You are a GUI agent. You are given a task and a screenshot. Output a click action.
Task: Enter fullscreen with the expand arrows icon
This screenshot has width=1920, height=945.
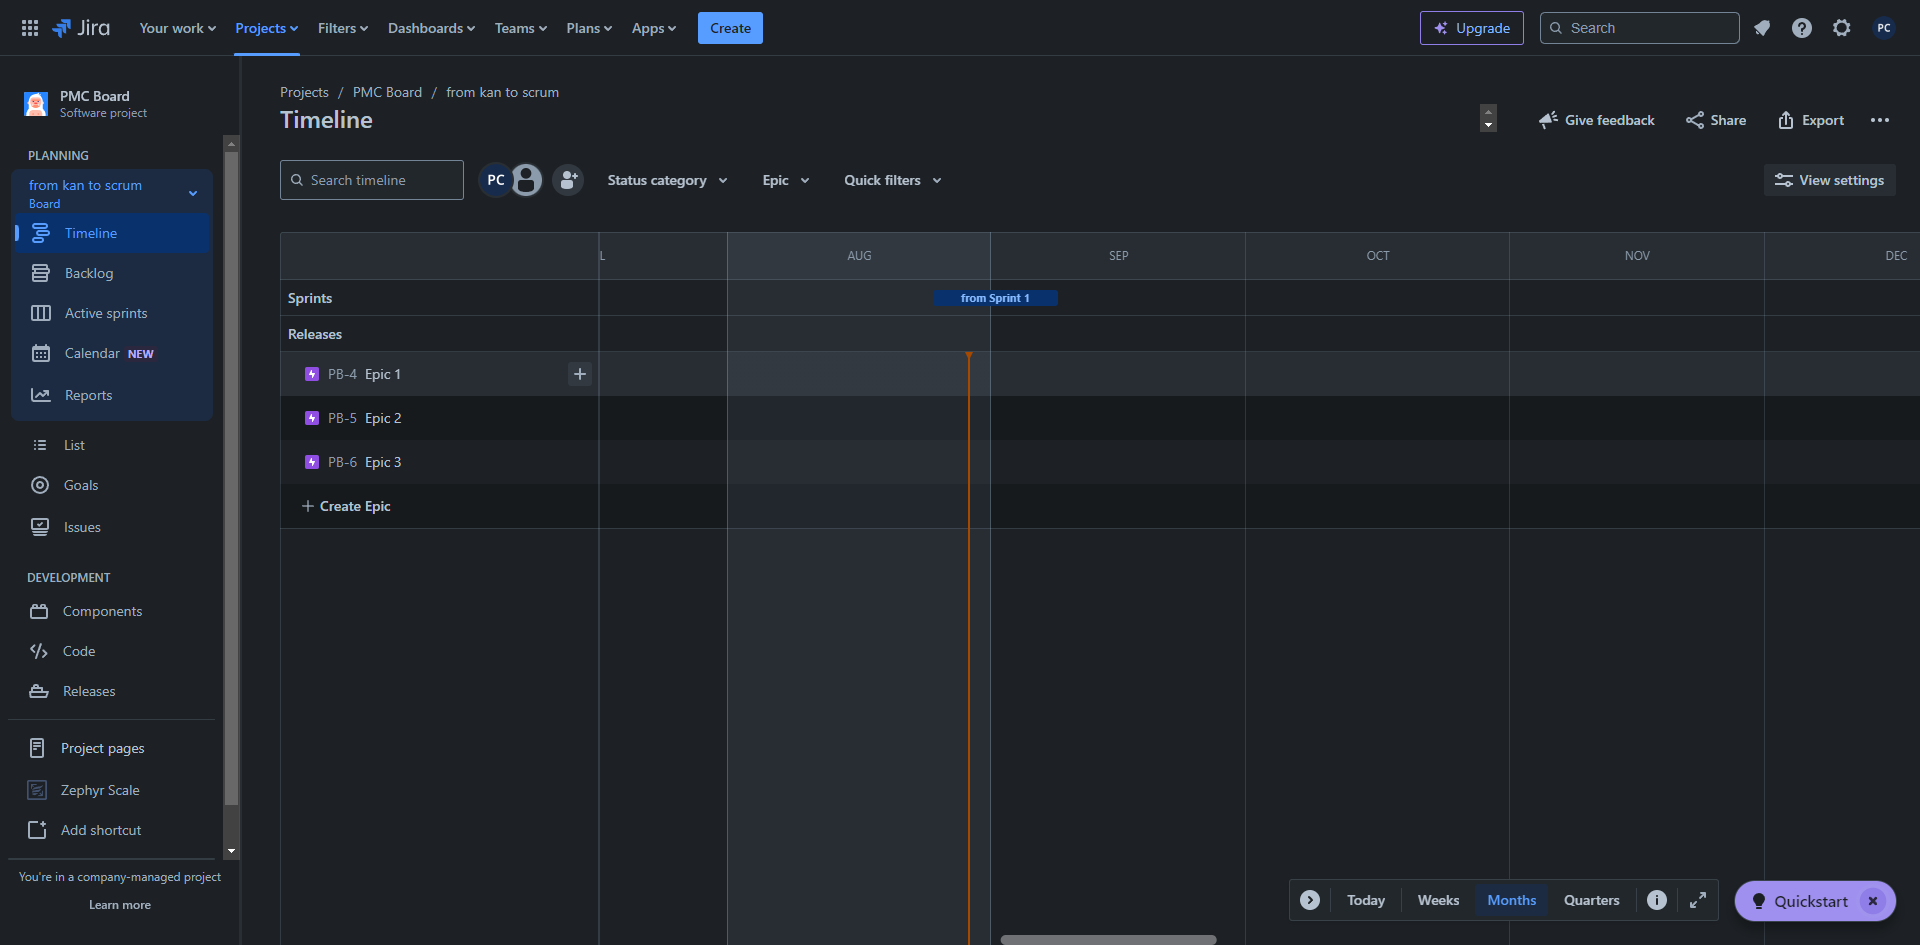click(1698, 900)
